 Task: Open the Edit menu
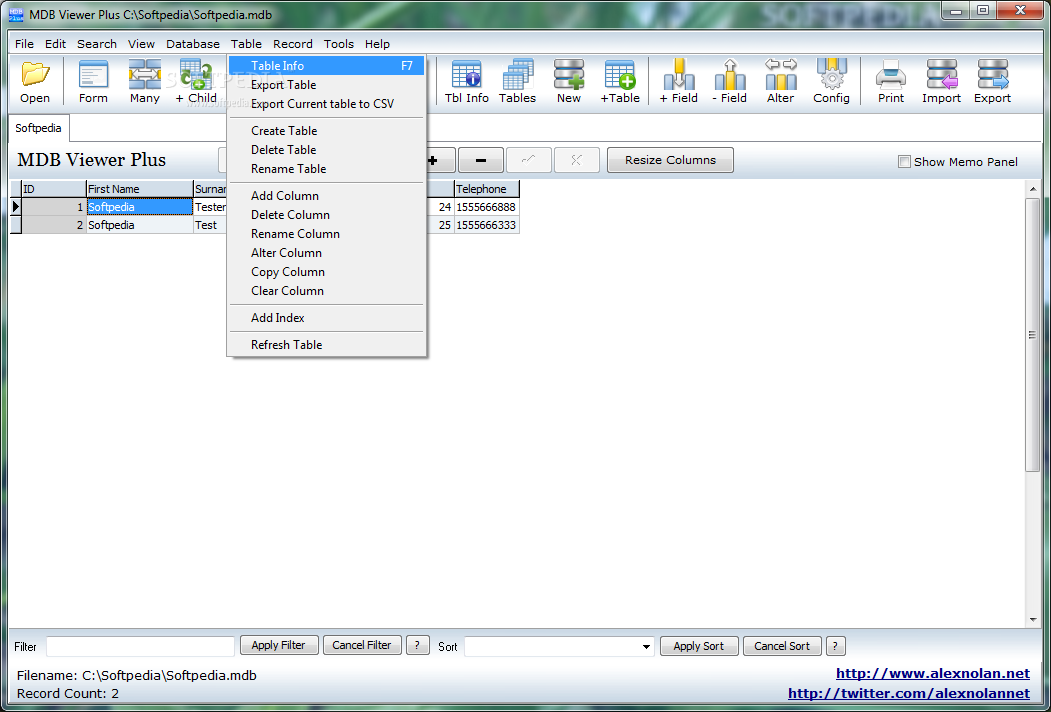point(56,44)
